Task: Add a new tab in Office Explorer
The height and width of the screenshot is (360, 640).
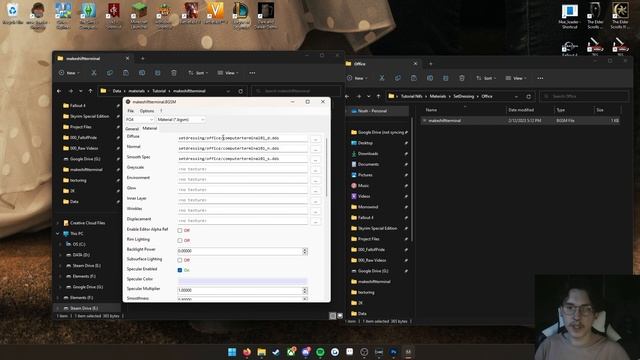Action: coord(431,64)
